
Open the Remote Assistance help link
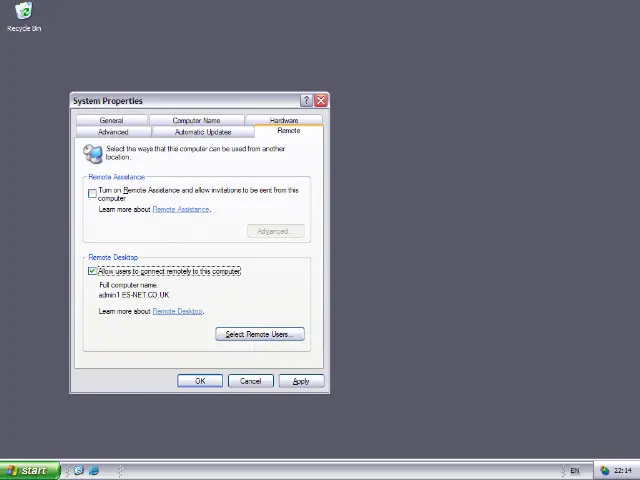pos(181,209)
